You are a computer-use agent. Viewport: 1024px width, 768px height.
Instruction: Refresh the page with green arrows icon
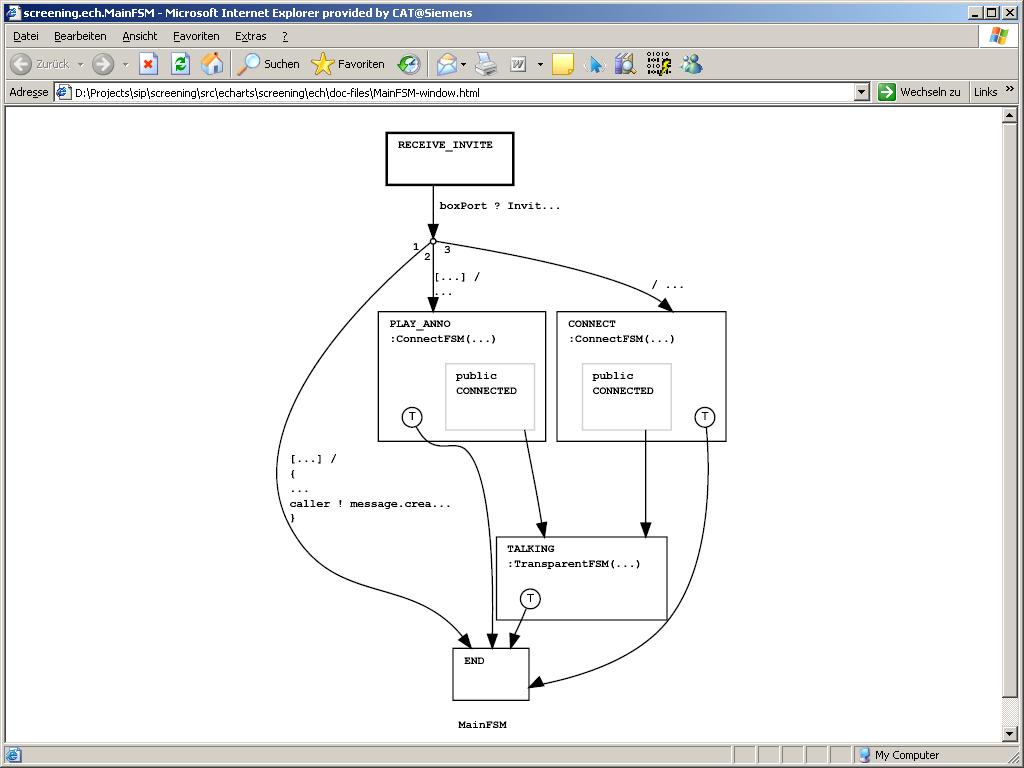pos(180,64)
